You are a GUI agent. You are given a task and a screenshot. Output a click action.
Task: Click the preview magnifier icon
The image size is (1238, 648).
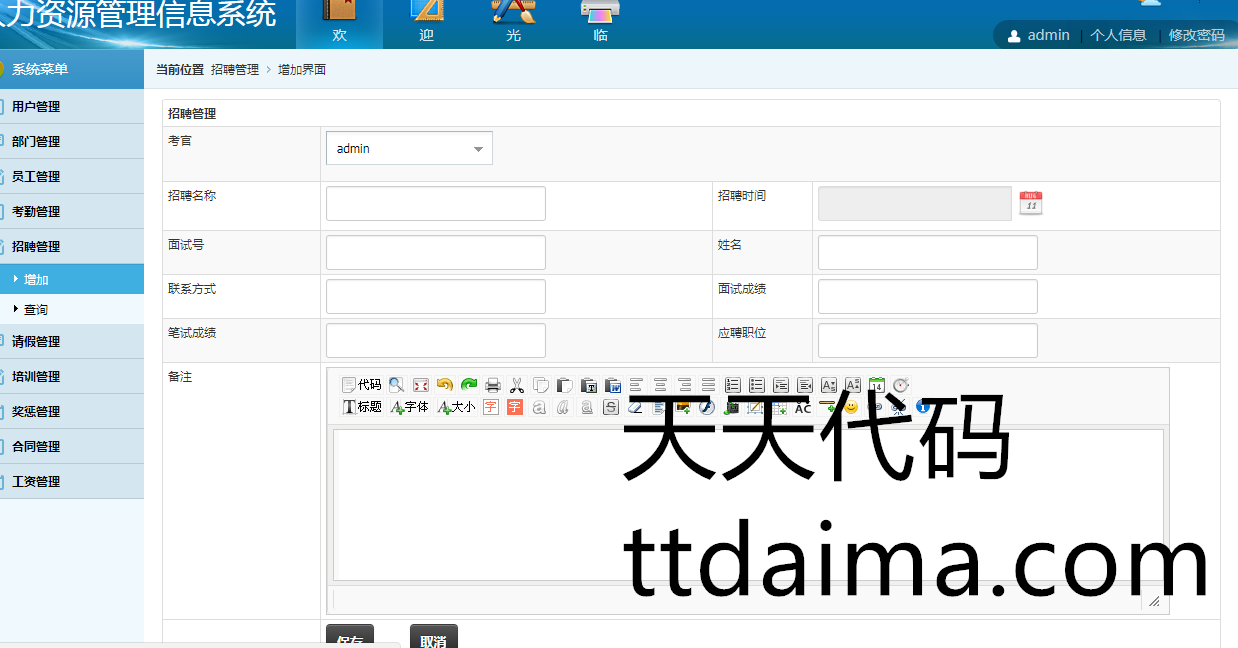[397, 385]
